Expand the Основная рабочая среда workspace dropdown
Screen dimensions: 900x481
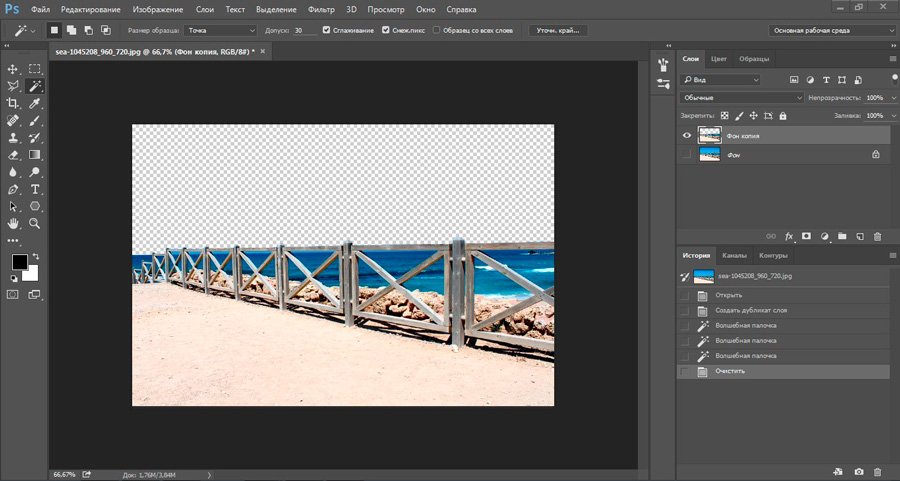831,31
